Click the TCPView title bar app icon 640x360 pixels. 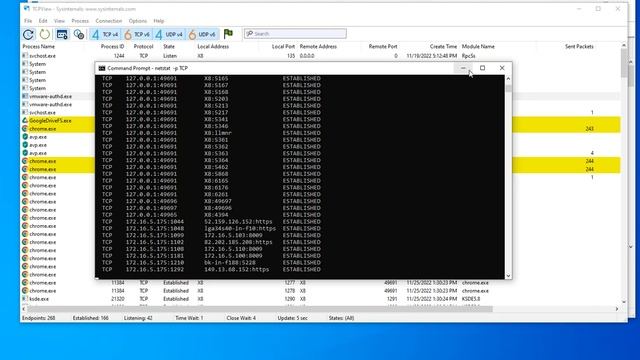[27, 9]
